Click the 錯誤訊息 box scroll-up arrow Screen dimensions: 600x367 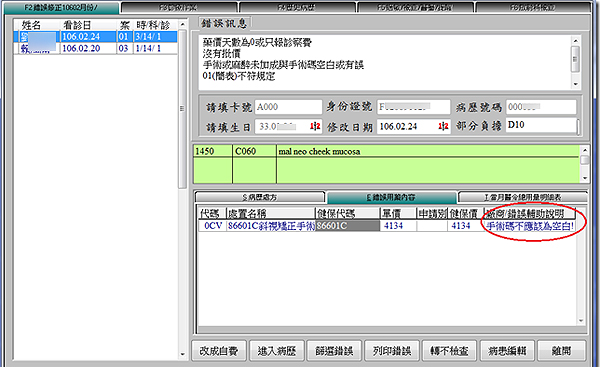(x=575, y=40)
